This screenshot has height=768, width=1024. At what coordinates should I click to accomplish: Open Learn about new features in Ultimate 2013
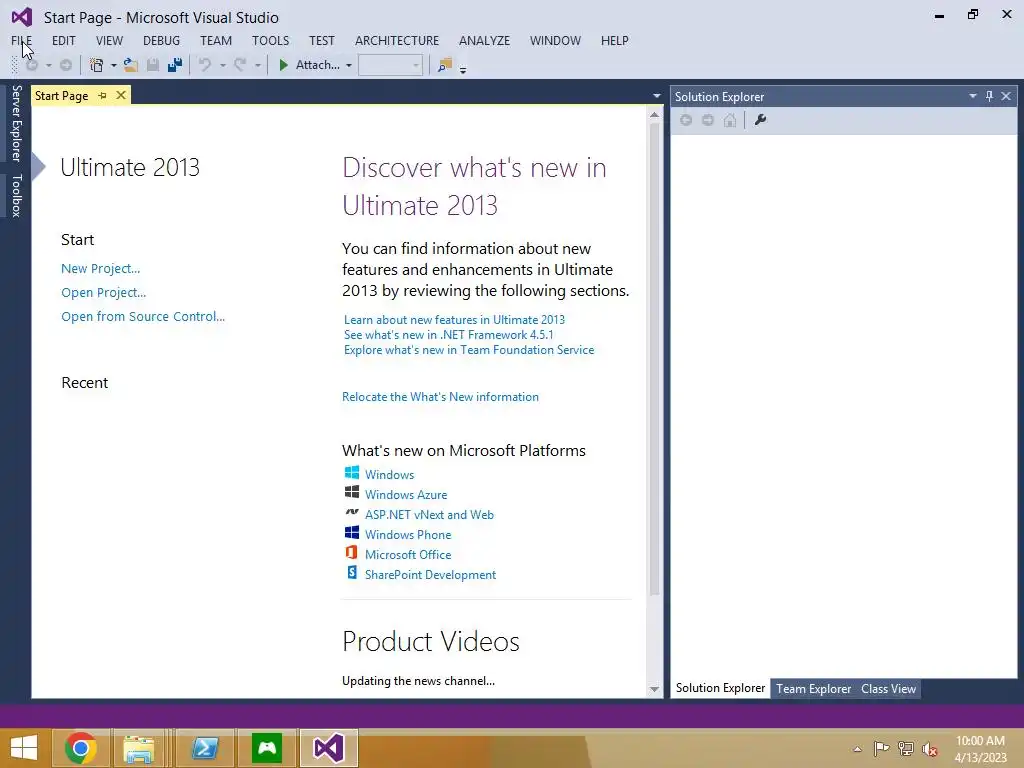point(455,319)
